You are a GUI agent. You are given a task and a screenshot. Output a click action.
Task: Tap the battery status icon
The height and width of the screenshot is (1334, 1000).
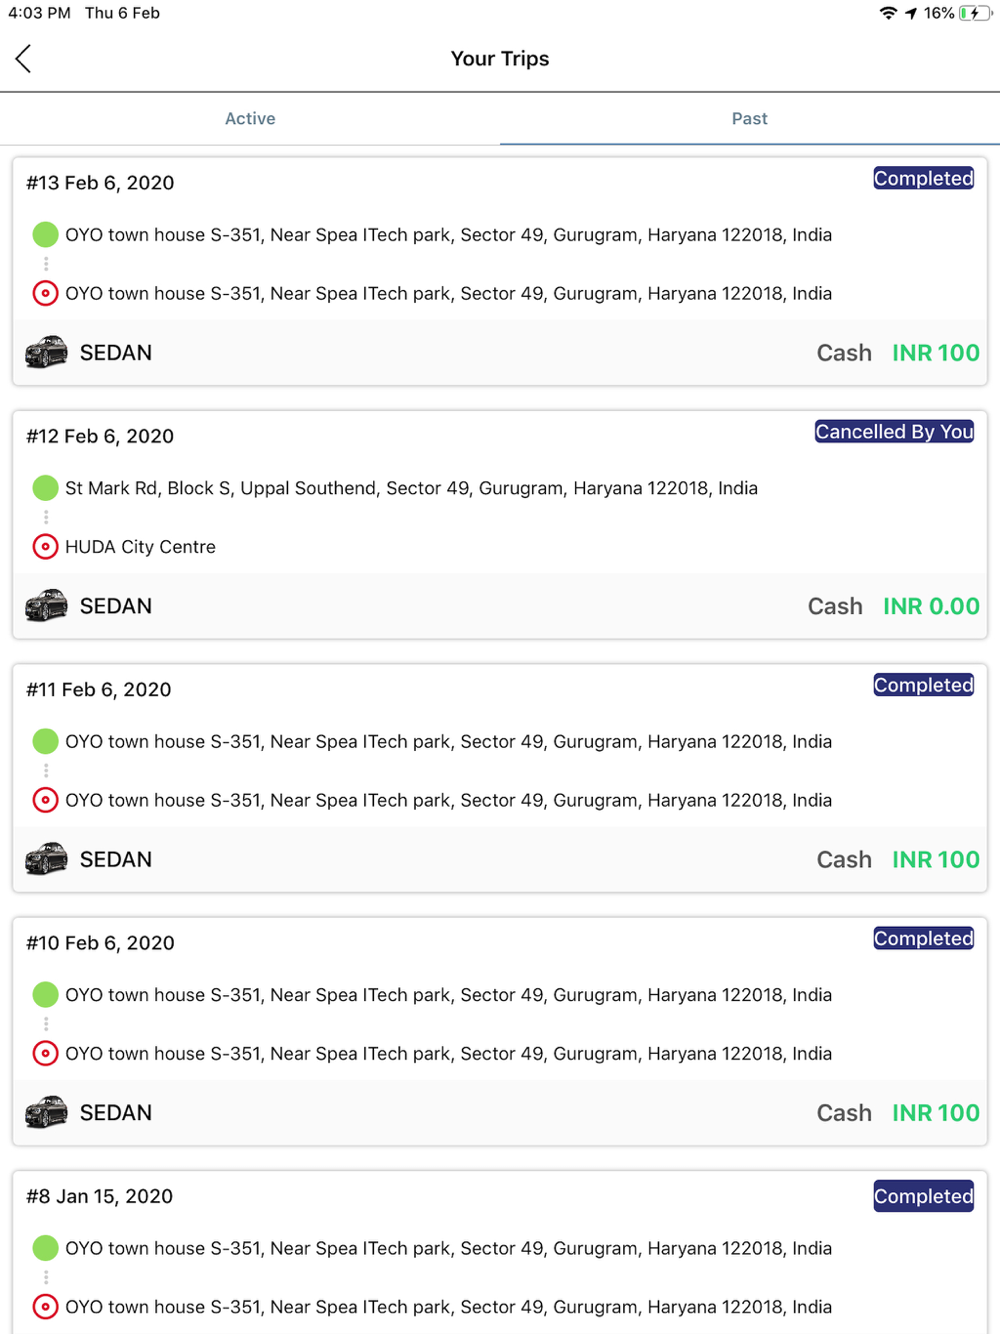(x=975, y=13)
